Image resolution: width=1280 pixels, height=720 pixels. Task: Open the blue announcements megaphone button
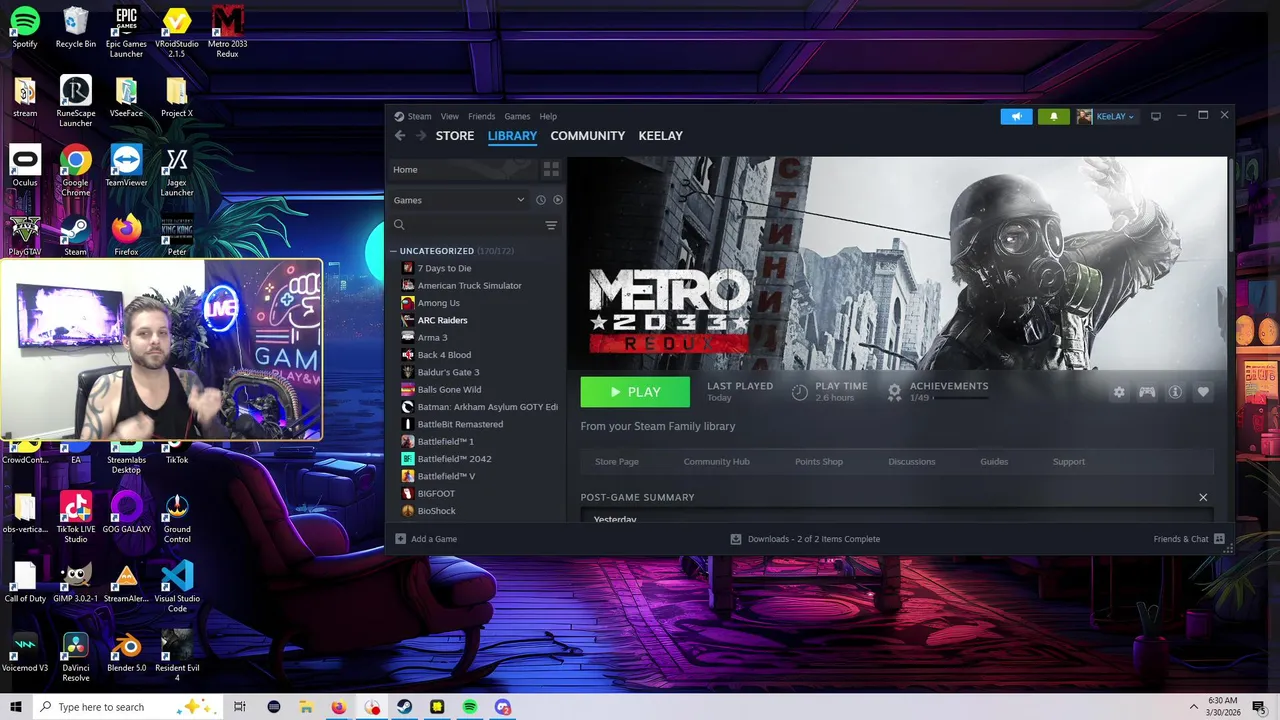coord(1016,116)
